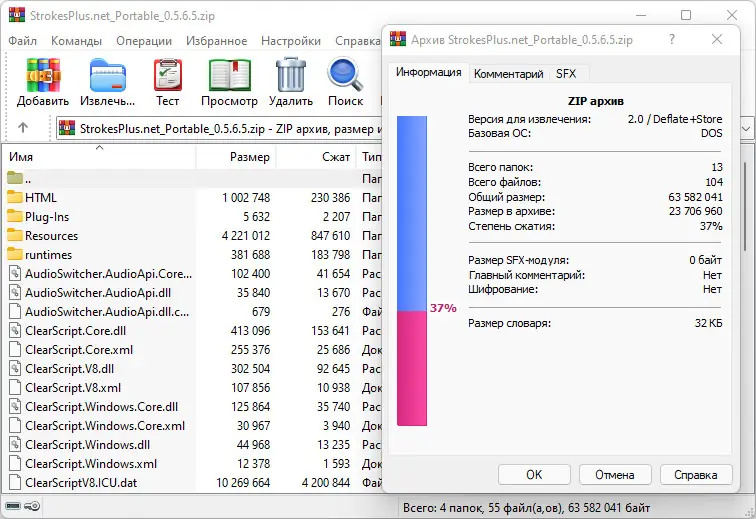756x519 pixels.
Task: Switch to the Комментарий tab
Action: pyautogui.click(x=508, y=74)
